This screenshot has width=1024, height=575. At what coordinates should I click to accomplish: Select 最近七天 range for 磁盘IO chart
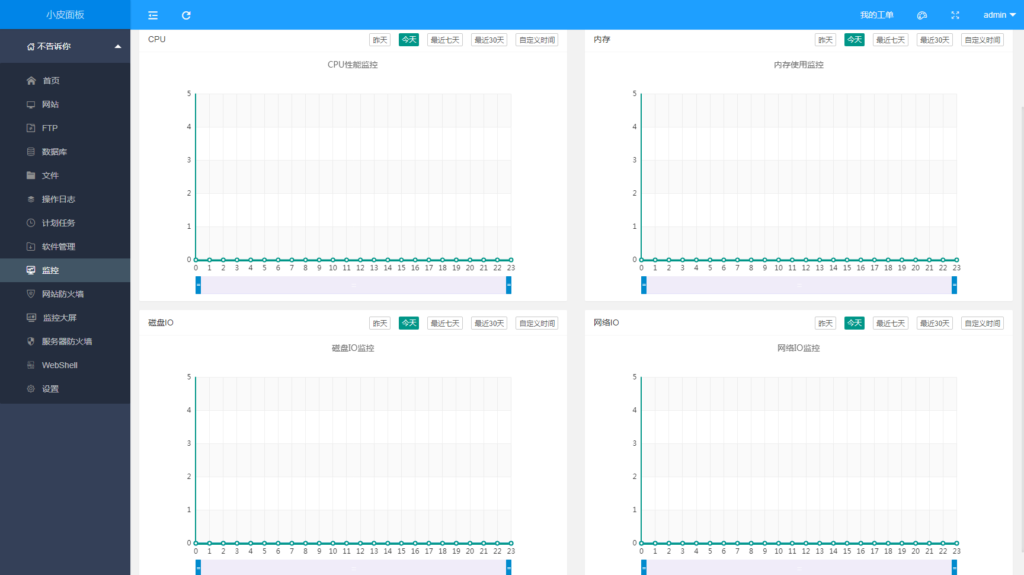click(x=445, y=323)
